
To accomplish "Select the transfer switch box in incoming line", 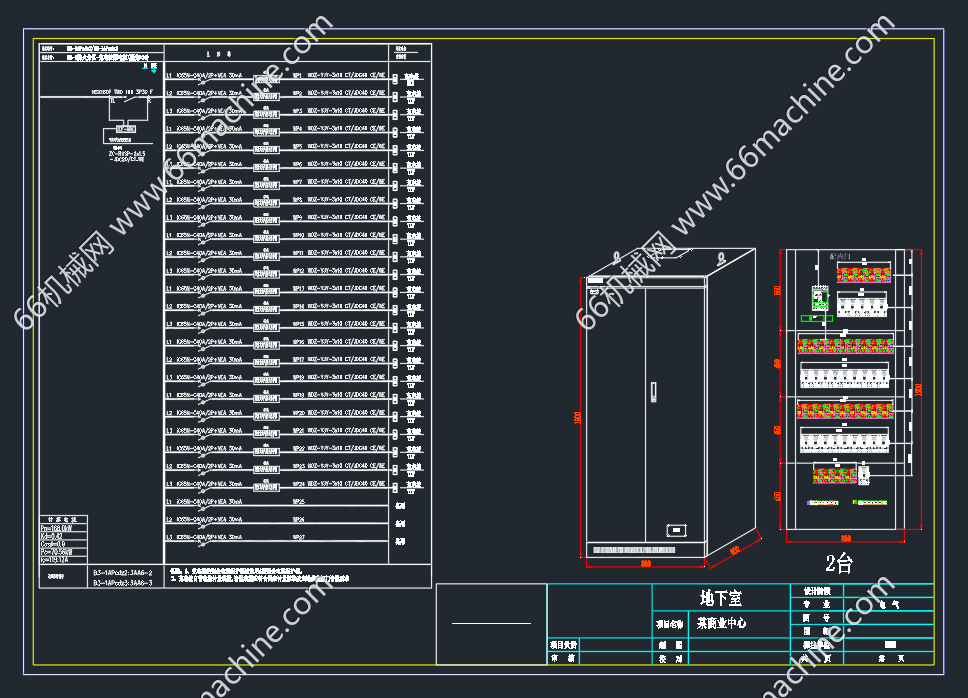I will 125,128.
